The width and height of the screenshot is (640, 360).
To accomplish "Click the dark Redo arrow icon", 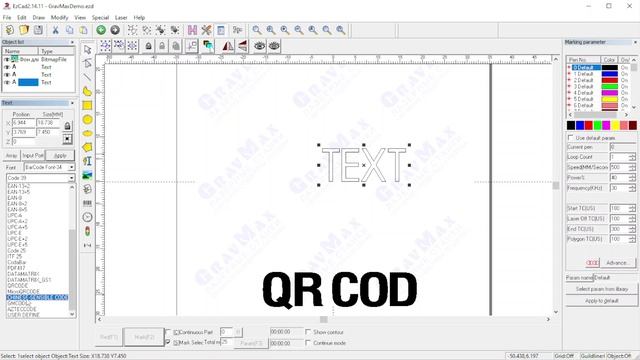I will [x=115, y=30].
